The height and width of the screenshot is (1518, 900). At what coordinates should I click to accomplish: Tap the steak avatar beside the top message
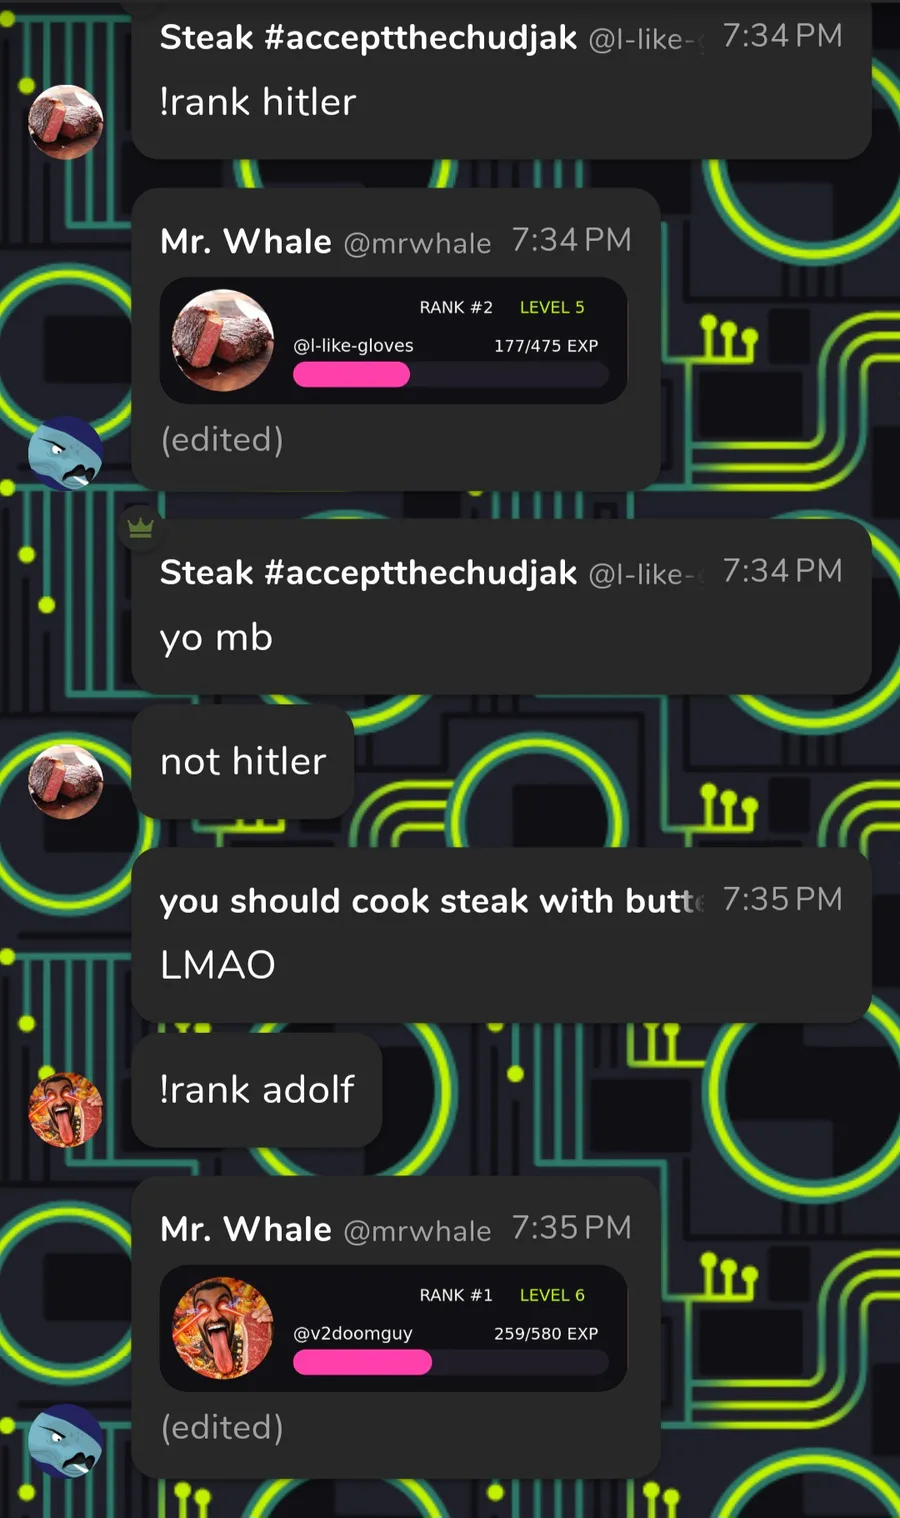tap(66, 122)
